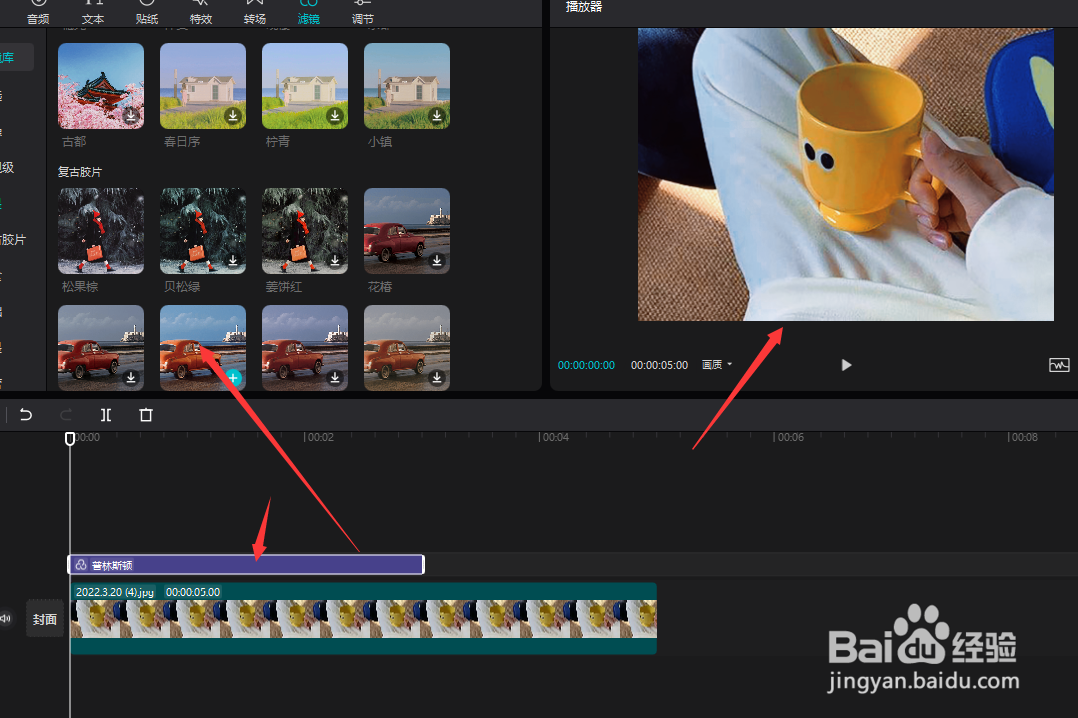The width and height of the screenshot is (1078, 718).
Task: Open the 胶片 sidebar category
Action: tap(13, 239)
